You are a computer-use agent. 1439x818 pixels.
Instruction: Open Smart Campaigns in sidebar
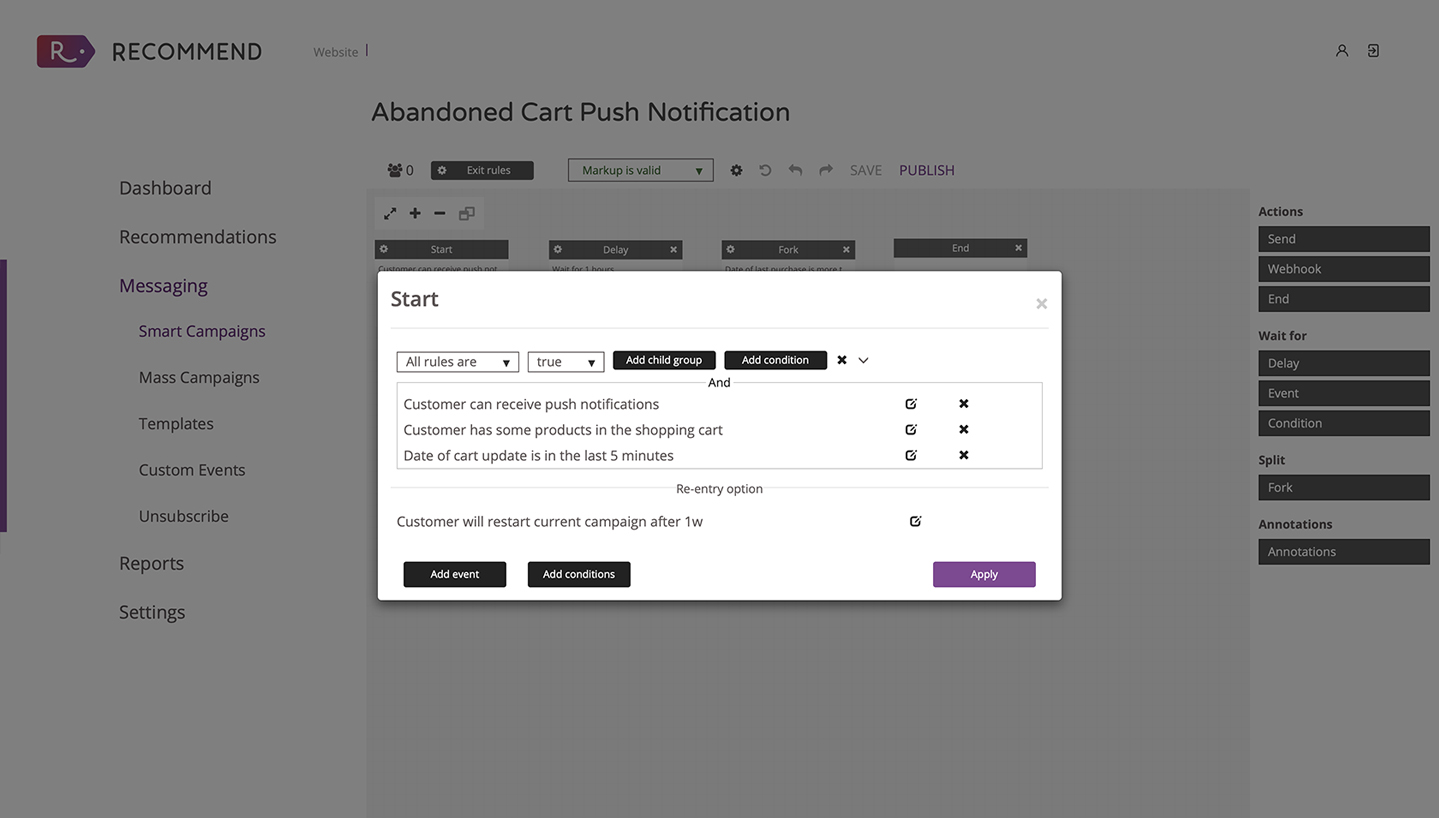202,331
